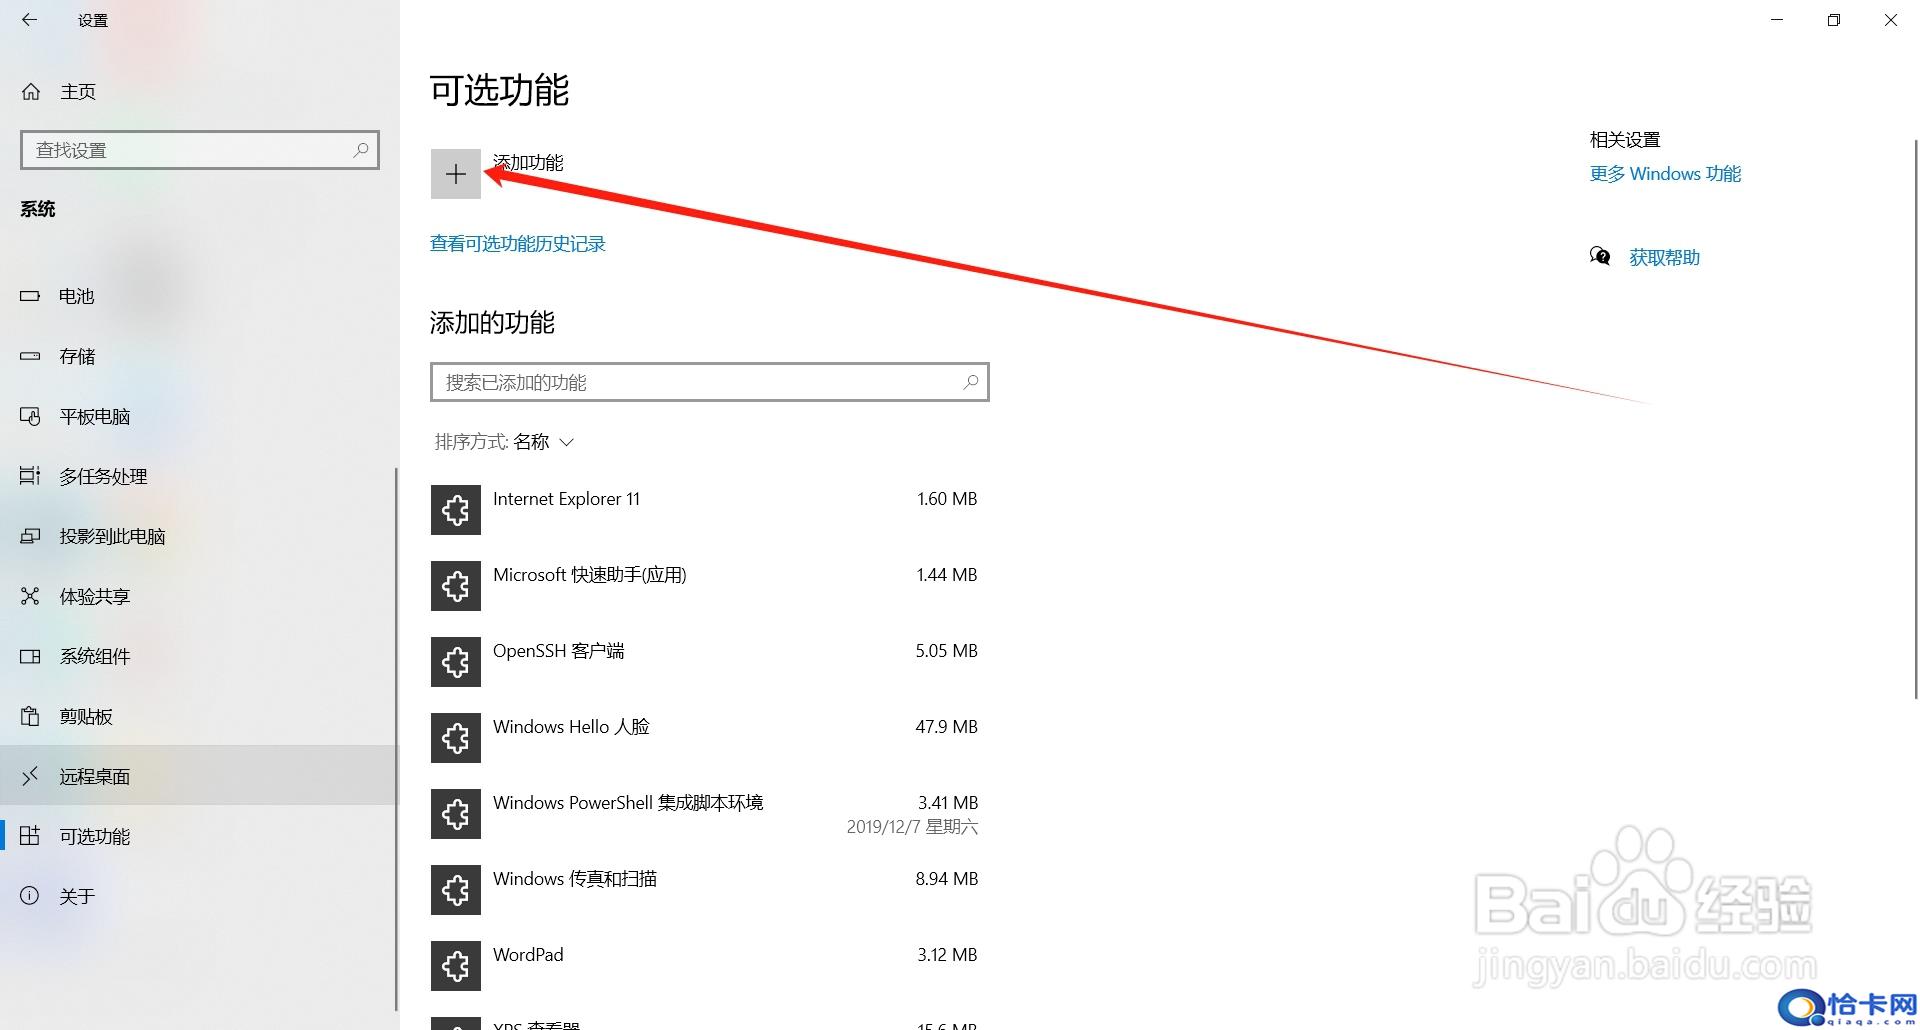Open 查看可选功能历史记录 link
1920x1030 pixels.
518,244
